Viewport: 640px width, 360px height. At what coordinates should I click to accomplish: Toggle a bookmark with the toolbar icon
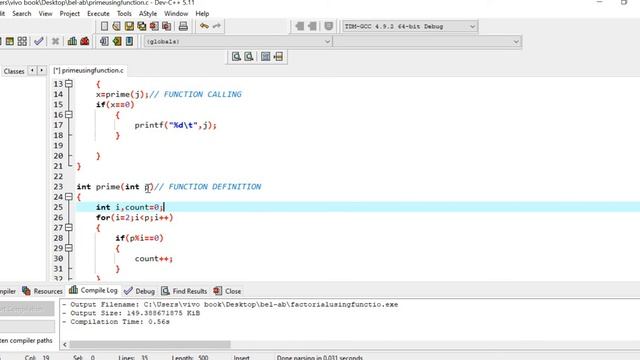(117, 41)
